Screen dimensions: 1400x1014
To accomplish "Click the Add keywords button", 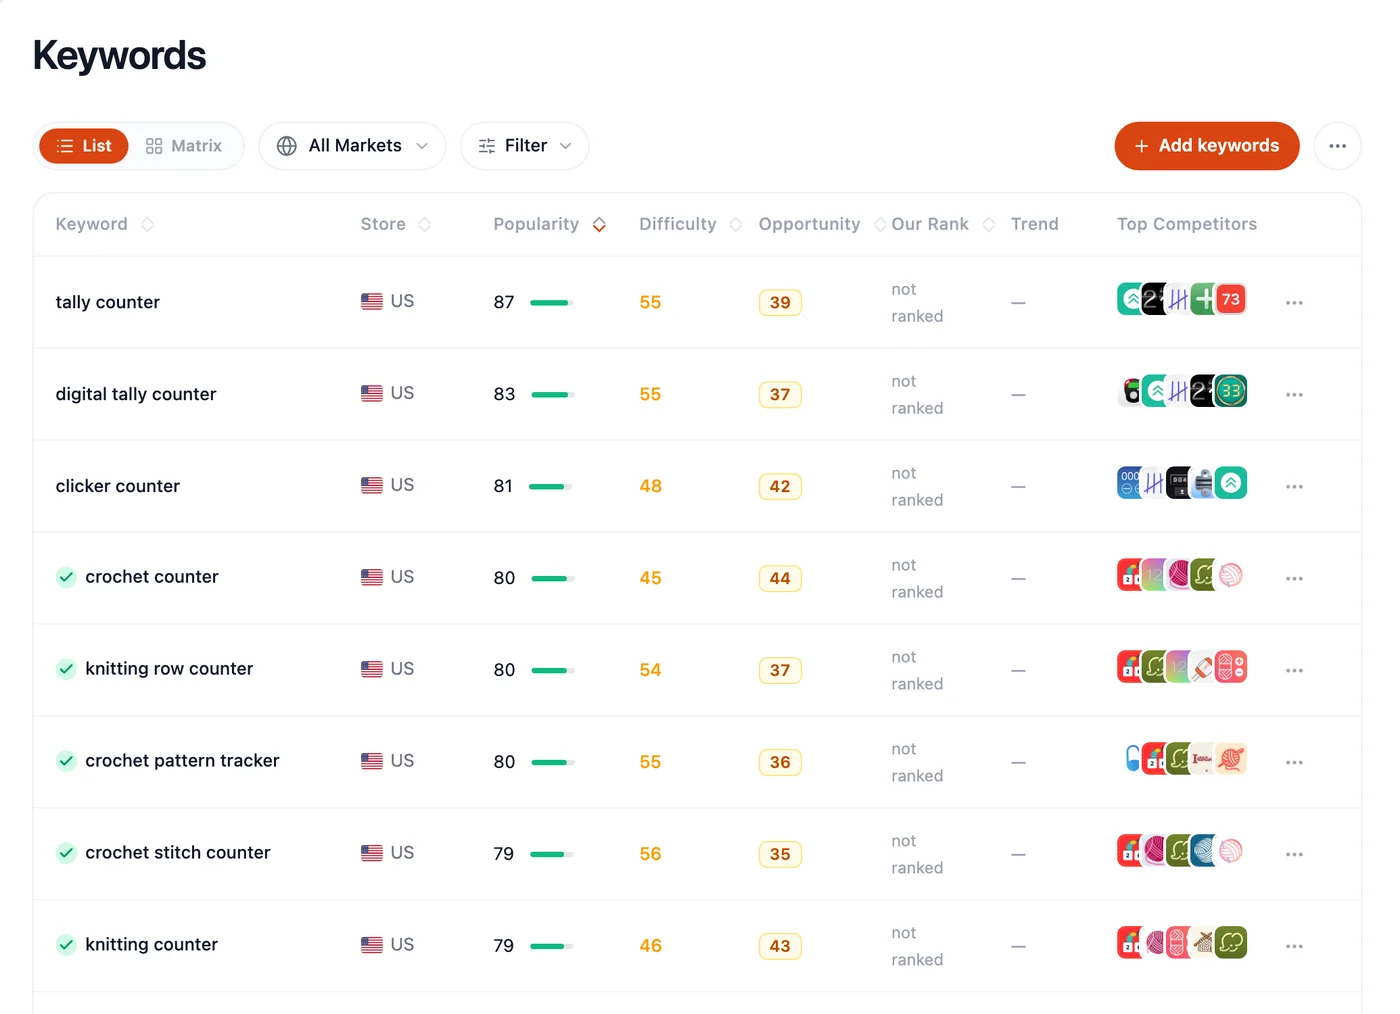I will coord(1207,146).
